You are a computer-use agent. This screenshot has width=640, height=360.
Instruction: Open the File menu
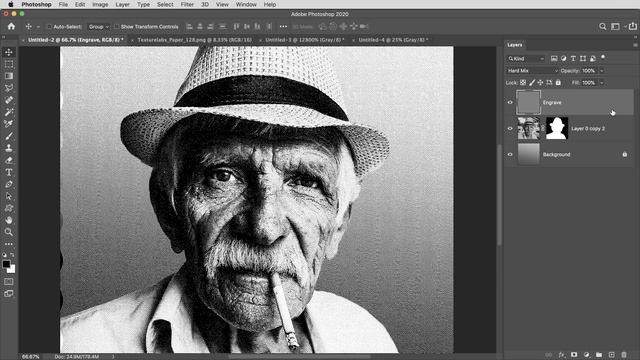click(63, 4)
